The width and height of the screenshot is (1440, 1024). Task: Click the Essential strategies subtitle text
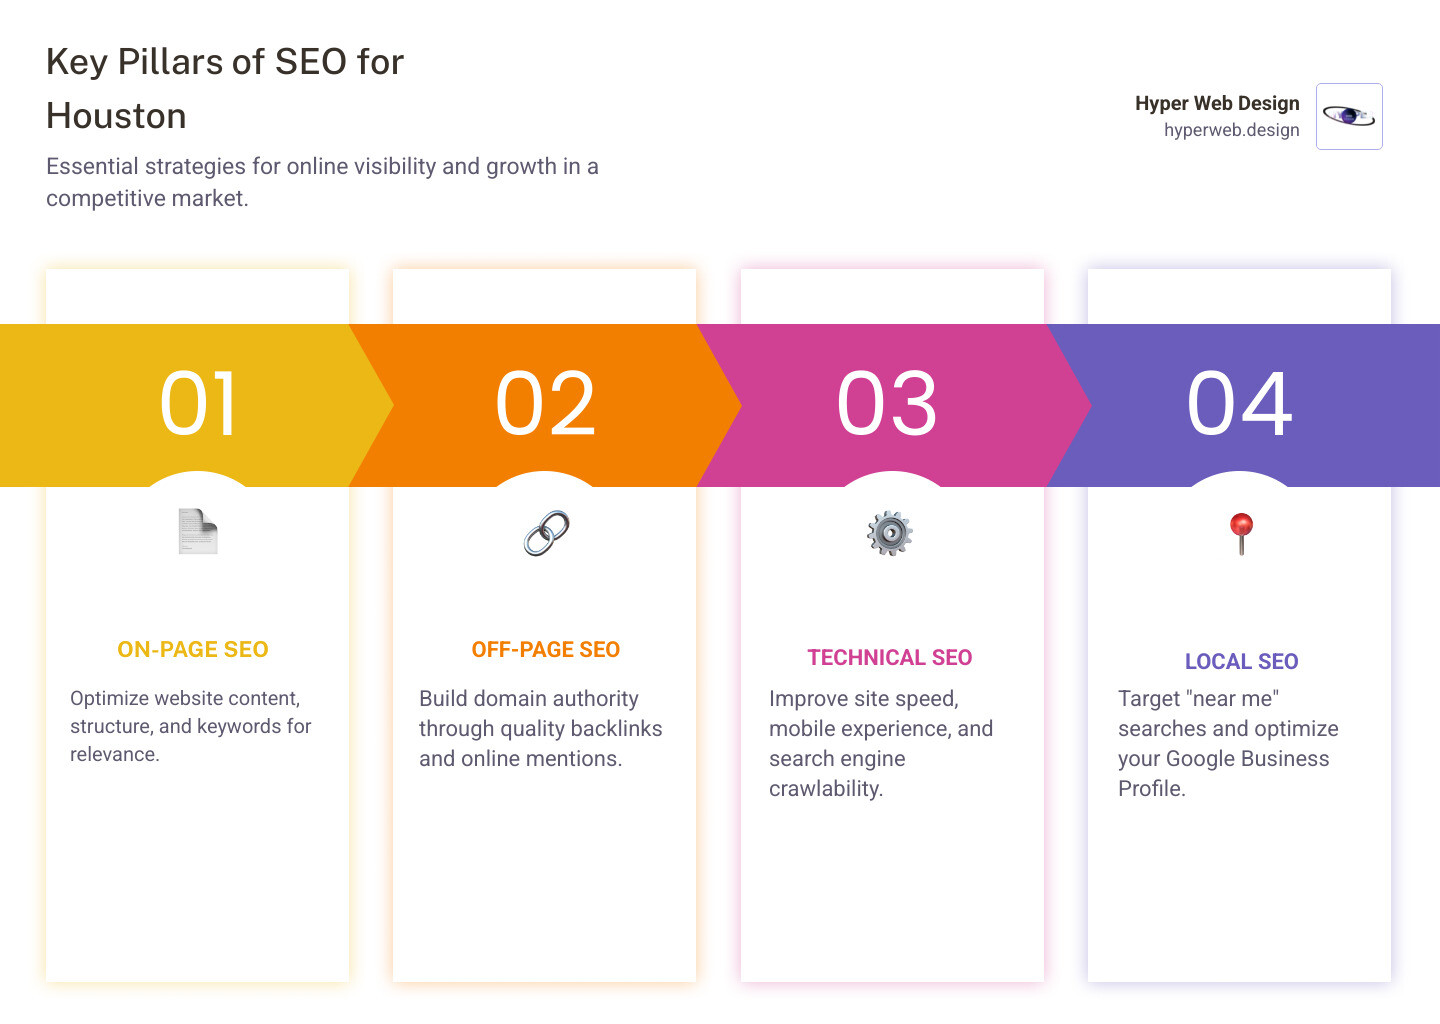tap(322, 182)
